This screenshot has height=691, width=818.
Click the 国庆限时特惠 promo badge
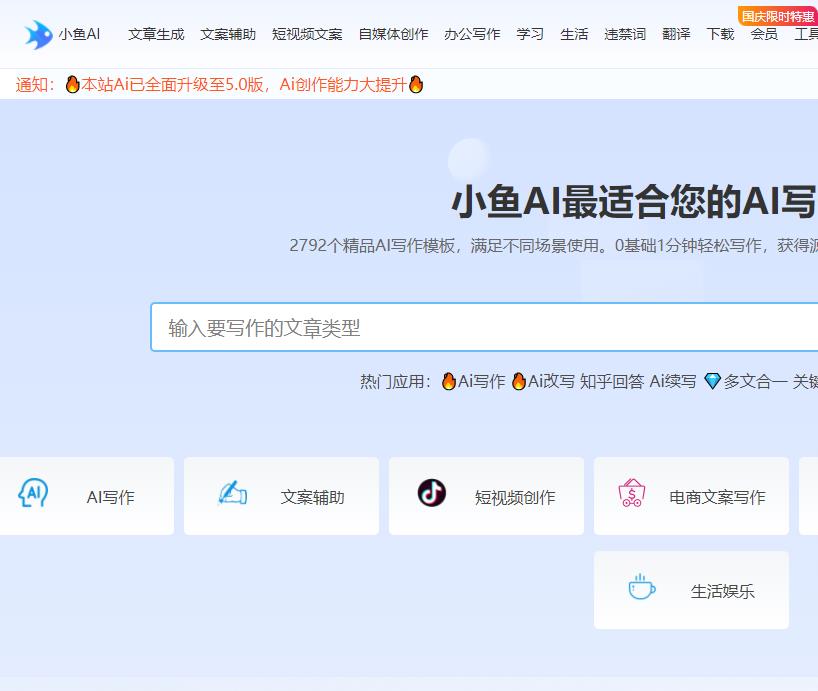tap(778, 16)
